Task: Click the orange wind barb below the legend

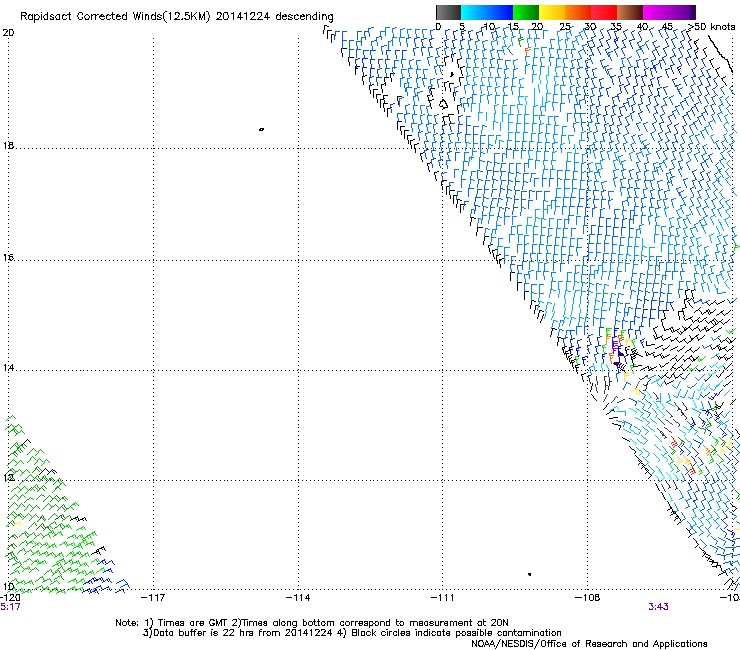Action: pyautogui.click(x=527, y=51)
